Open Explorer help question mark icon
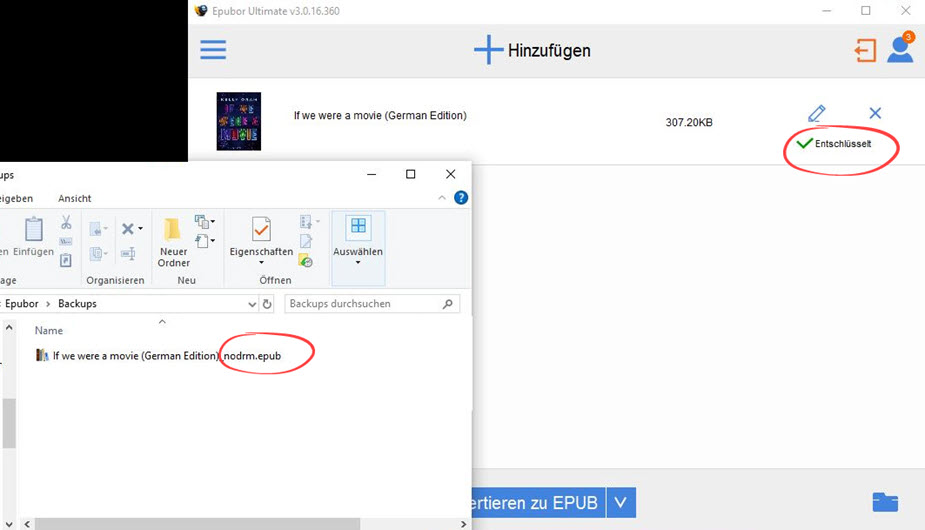Screen dimensions: 925x530 coord(461,198)
